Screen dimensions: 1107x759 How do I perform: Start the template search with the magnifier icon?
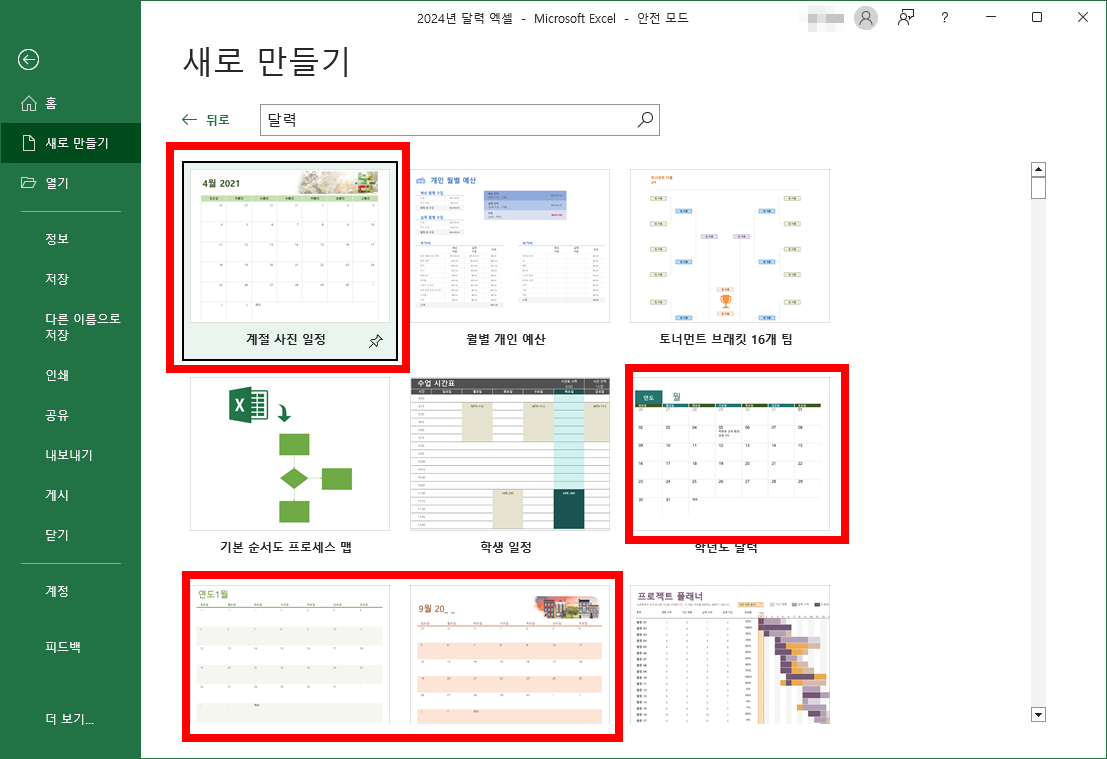click(645, 119)
